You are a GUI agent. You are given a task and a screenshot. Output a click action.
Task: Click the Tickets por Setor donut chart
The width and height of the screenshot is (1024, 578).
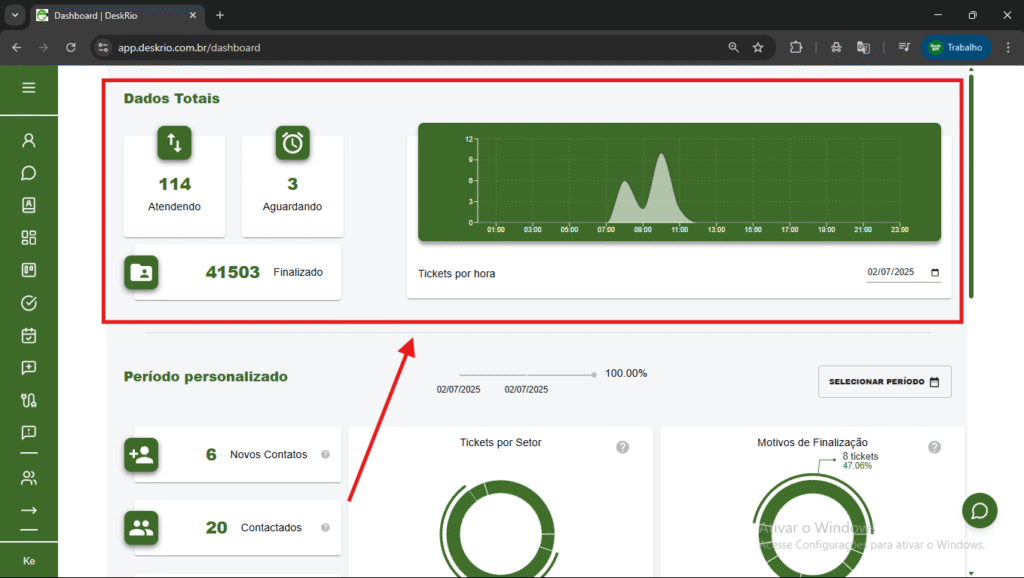pyautogui.click(x=501, y=530)
